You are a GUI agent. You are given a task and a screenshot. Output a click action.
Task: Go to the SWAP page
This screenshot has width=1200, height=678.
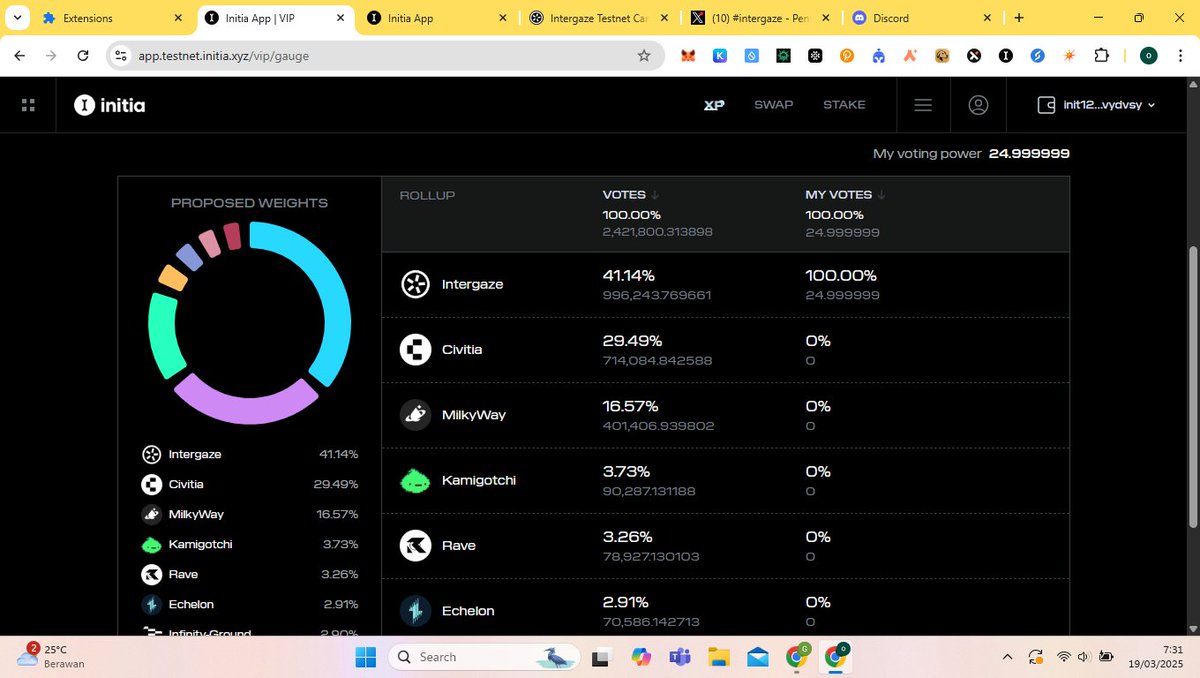[x=773, y=105]
